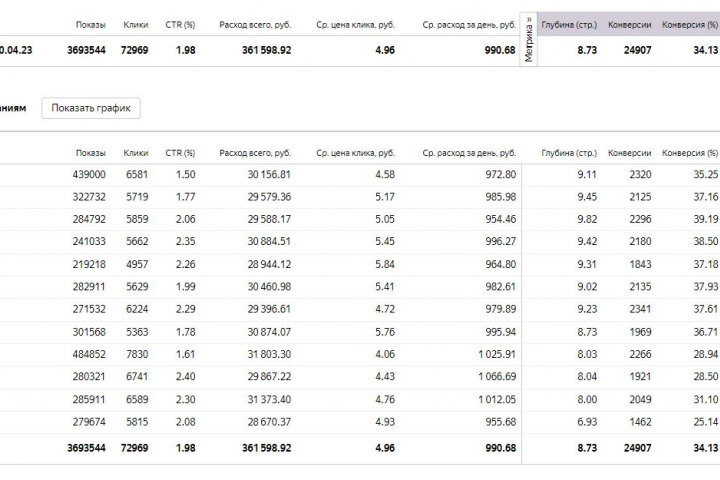Click Глубина (стр.) header in lower table

(x=569, y=153)
